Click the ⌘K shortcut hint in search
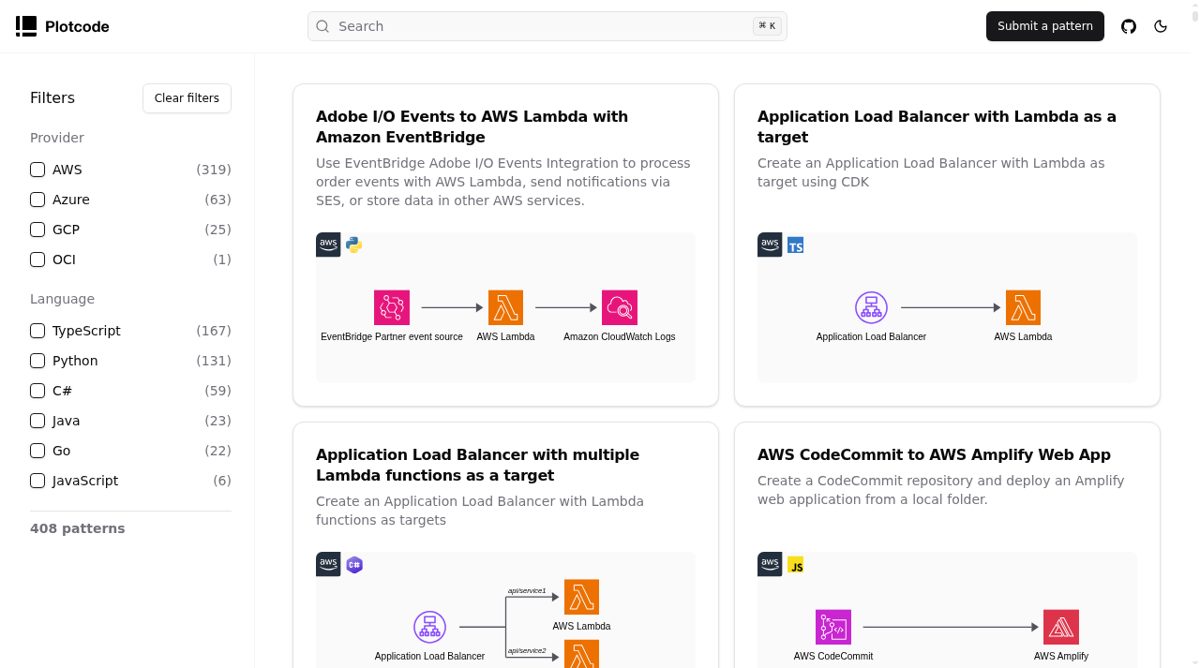This screenshot has width=1200, height=668. point(767,26)
